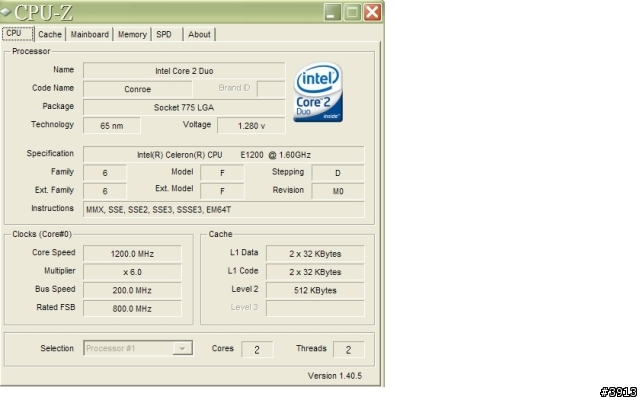Click the Core Speed value '1200.0 MHz'
This screenshot has height=400, width=640.
click(132, 253)
